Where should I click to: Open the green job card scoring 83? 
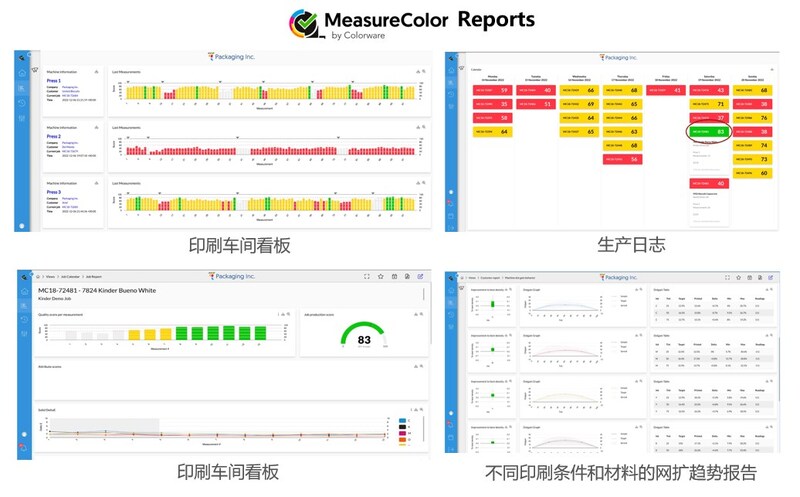click(709, 132)
